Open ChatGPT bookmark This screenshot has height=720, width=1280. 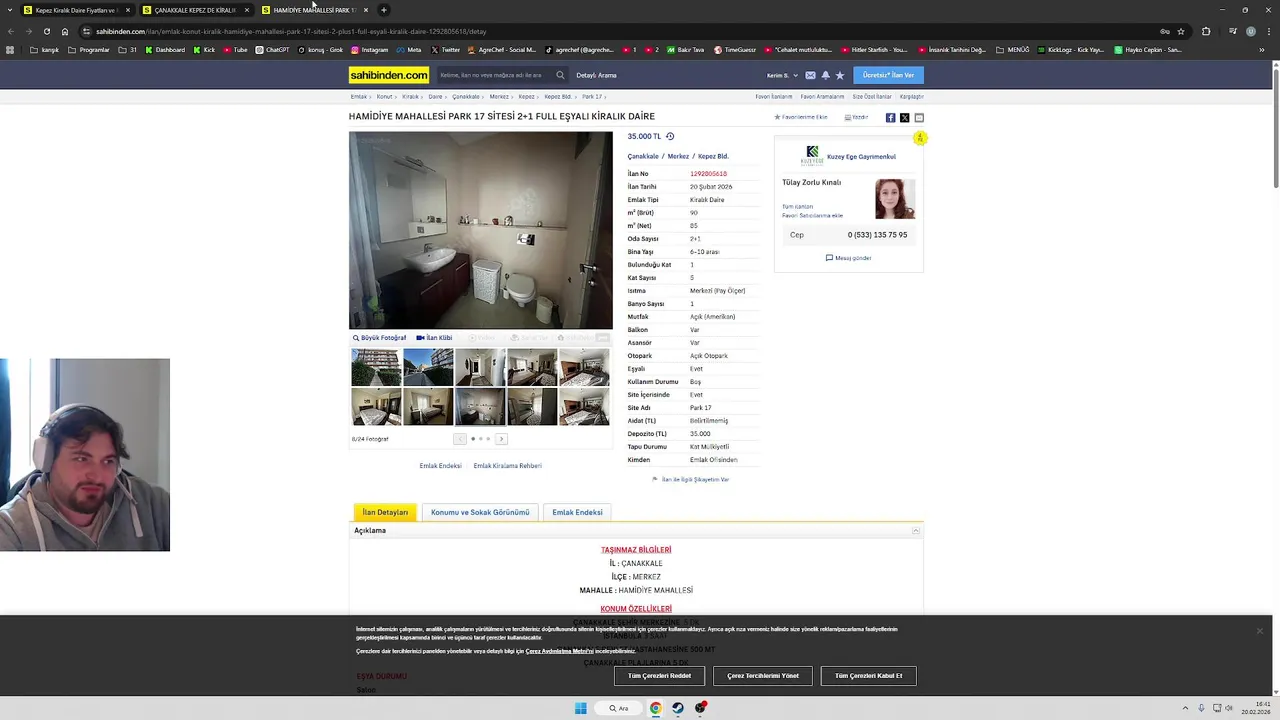pos(272,49)
